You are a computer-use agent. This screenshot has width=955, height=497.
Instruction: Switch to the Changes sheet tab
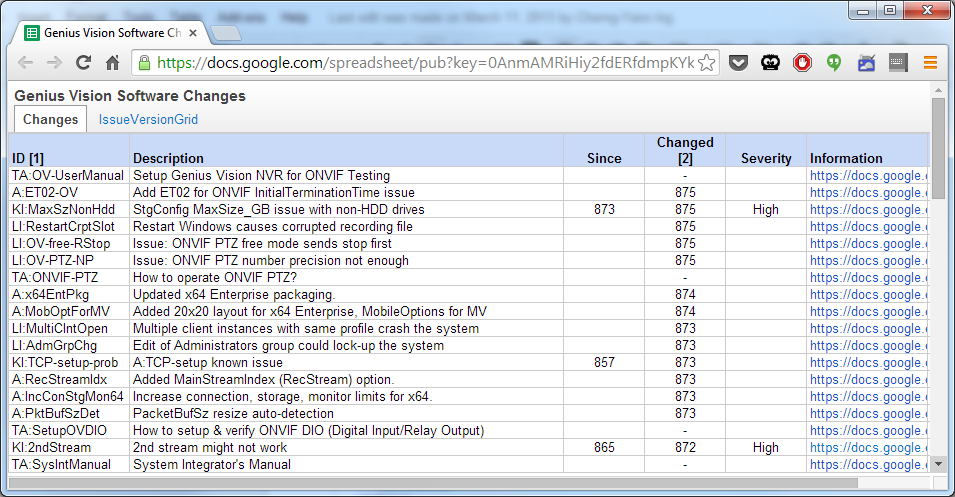point(51,119)
